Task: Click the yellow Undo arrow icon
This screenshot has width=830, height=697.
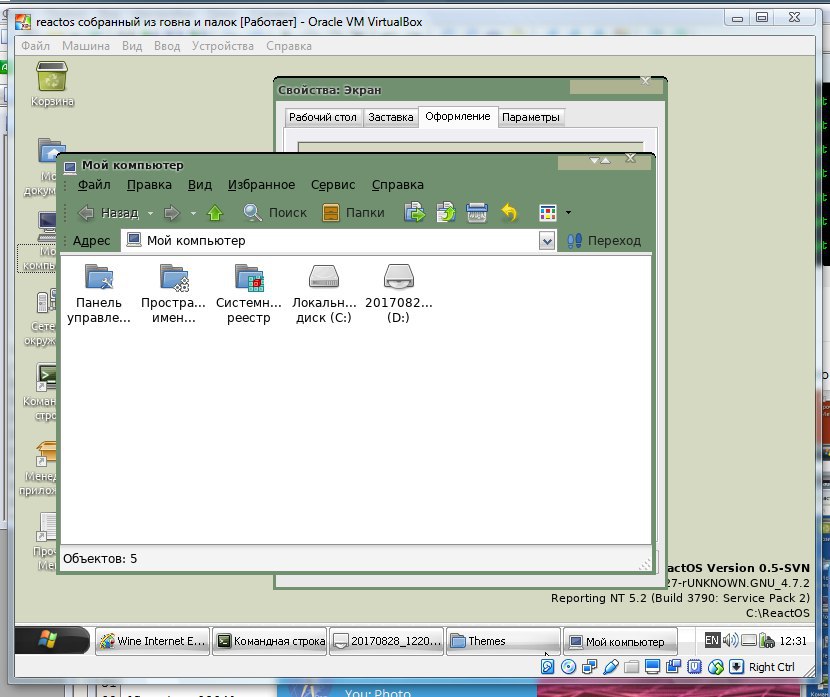Action: [509, 213]
